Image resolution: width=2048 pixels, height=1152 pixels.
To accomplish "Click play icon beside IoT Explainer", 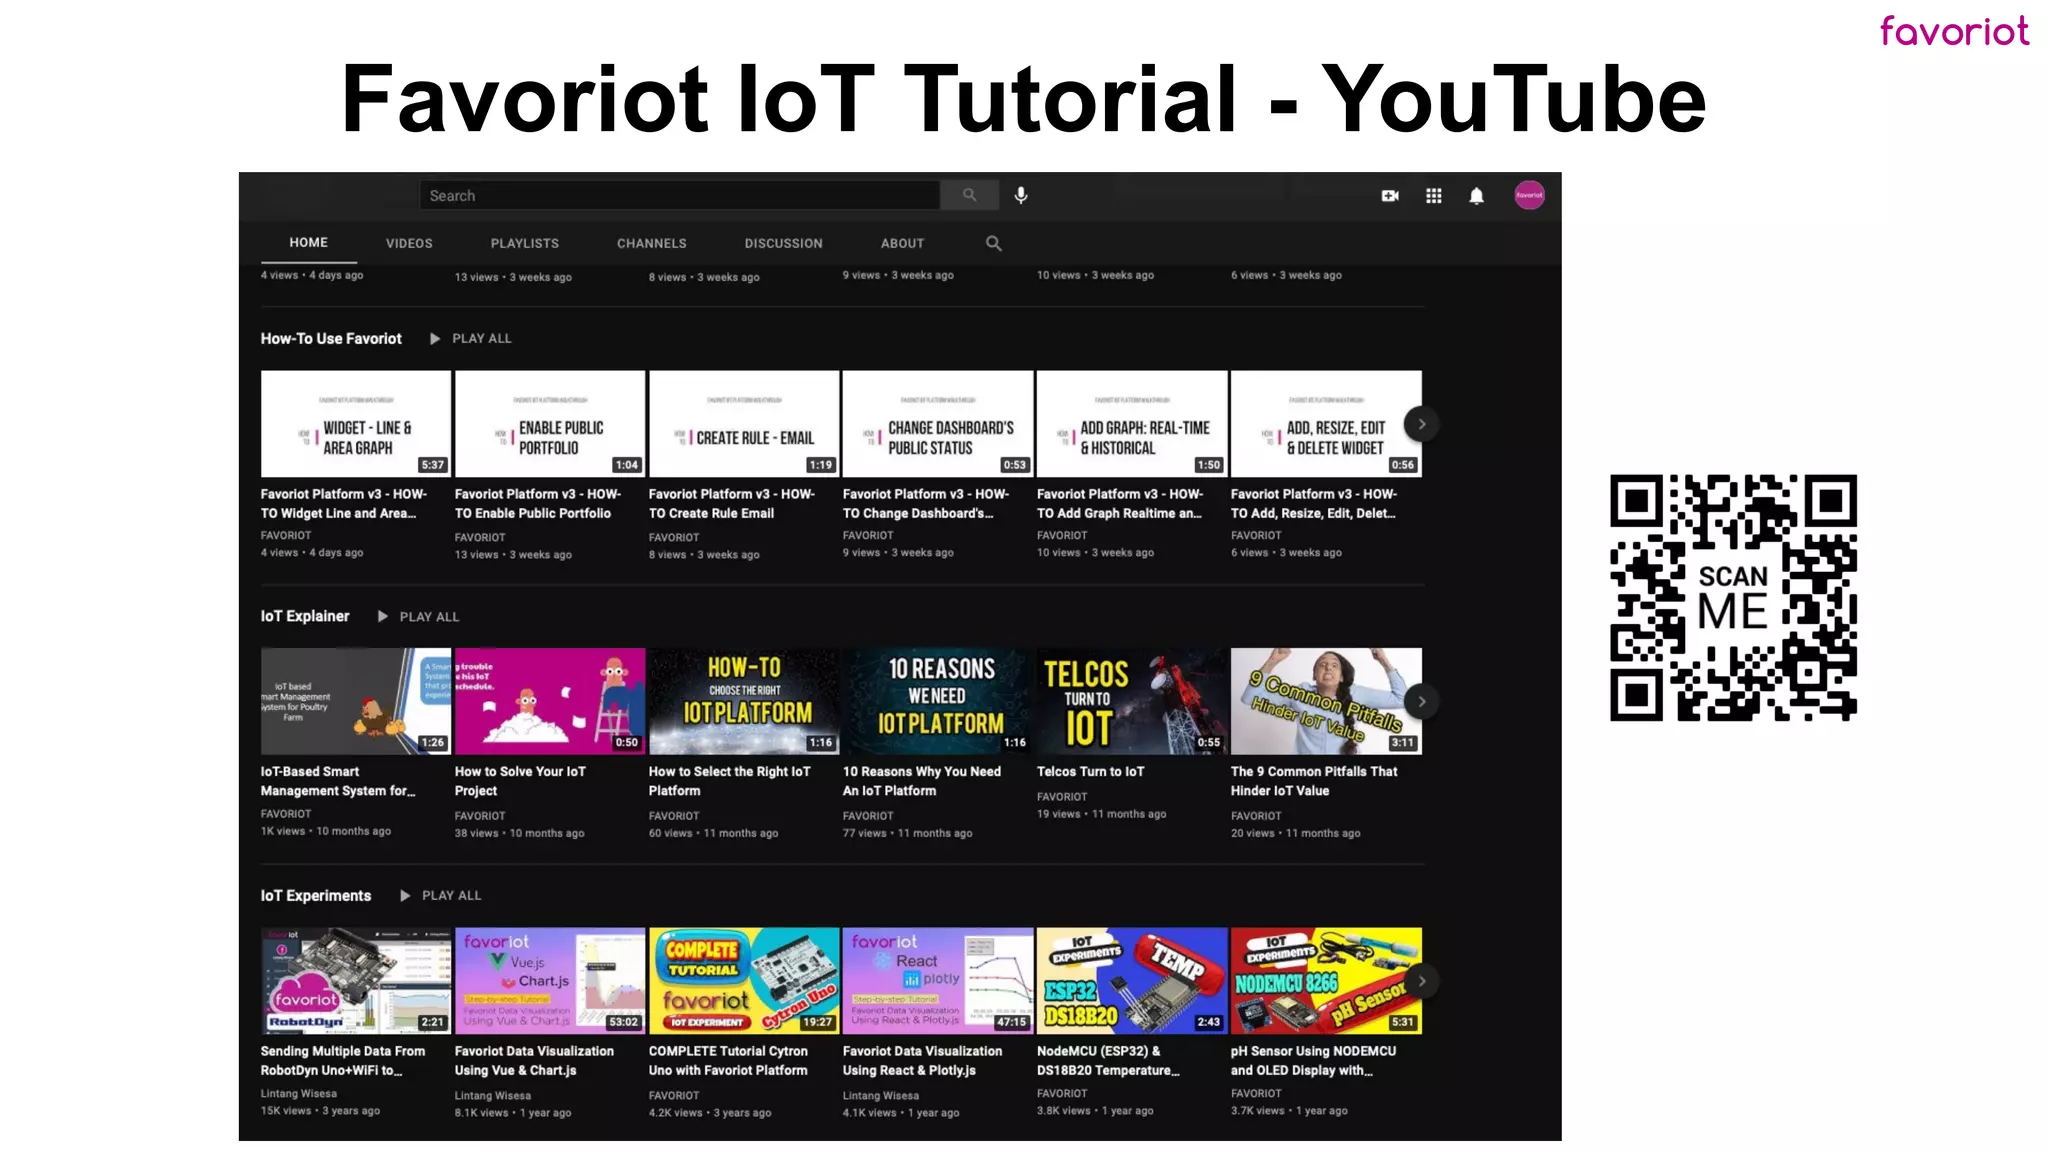I will click(x=382, y=617).
